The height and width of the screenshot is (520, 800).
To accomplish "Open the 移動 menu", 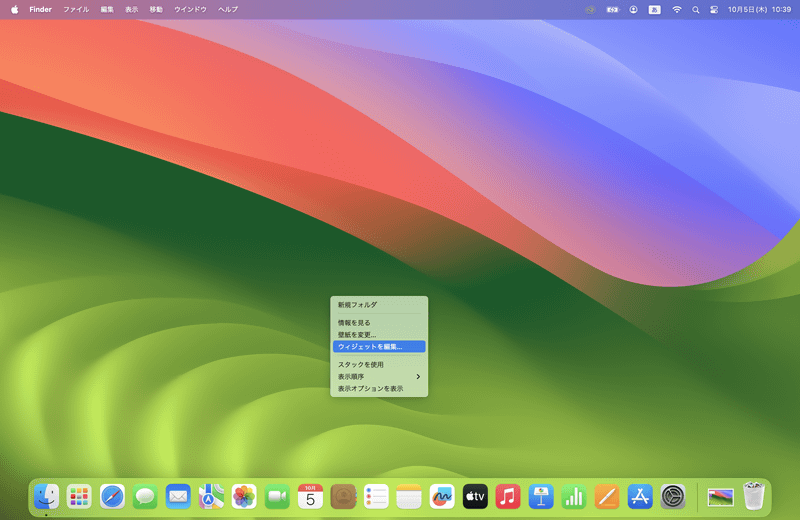I will (x=156, y=9).
